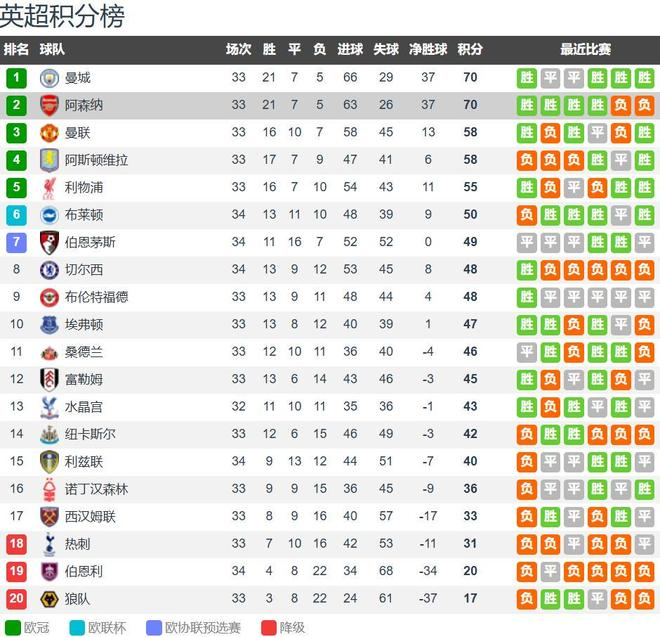660x637 pixels.
Task: Click the Aston Villa crest icon
Action: coord(49,160)
